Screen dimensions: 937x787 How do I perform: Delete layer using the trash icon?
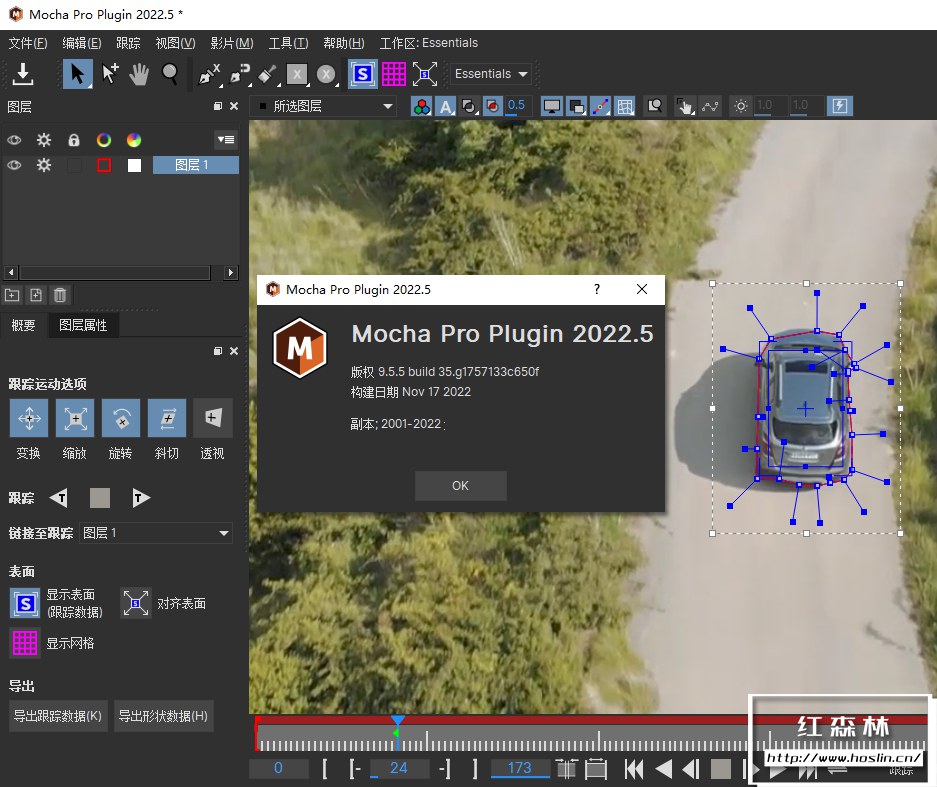(60, 294)
